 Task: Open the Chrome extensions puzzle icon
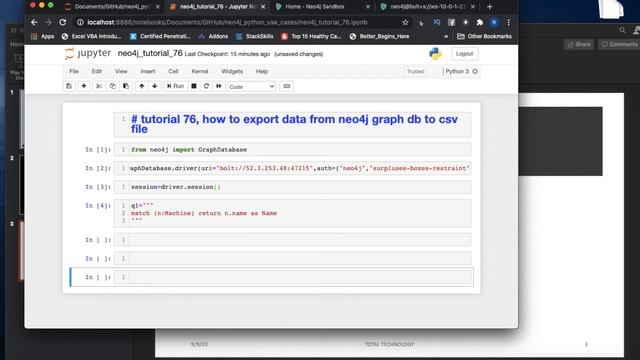(x=480, y=22)
